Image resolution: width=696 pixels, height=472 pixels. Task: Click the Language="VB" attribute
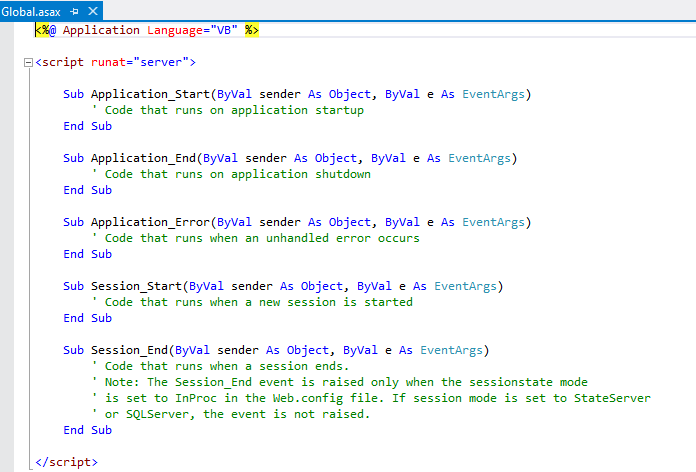point(192,30)
